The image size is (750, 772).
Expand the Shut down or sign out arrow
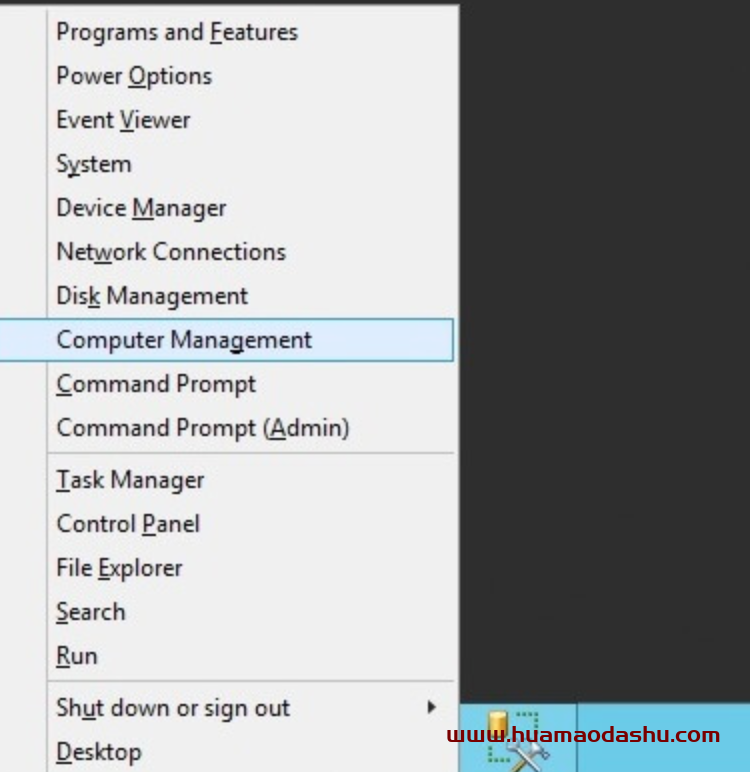click(431, 707)
